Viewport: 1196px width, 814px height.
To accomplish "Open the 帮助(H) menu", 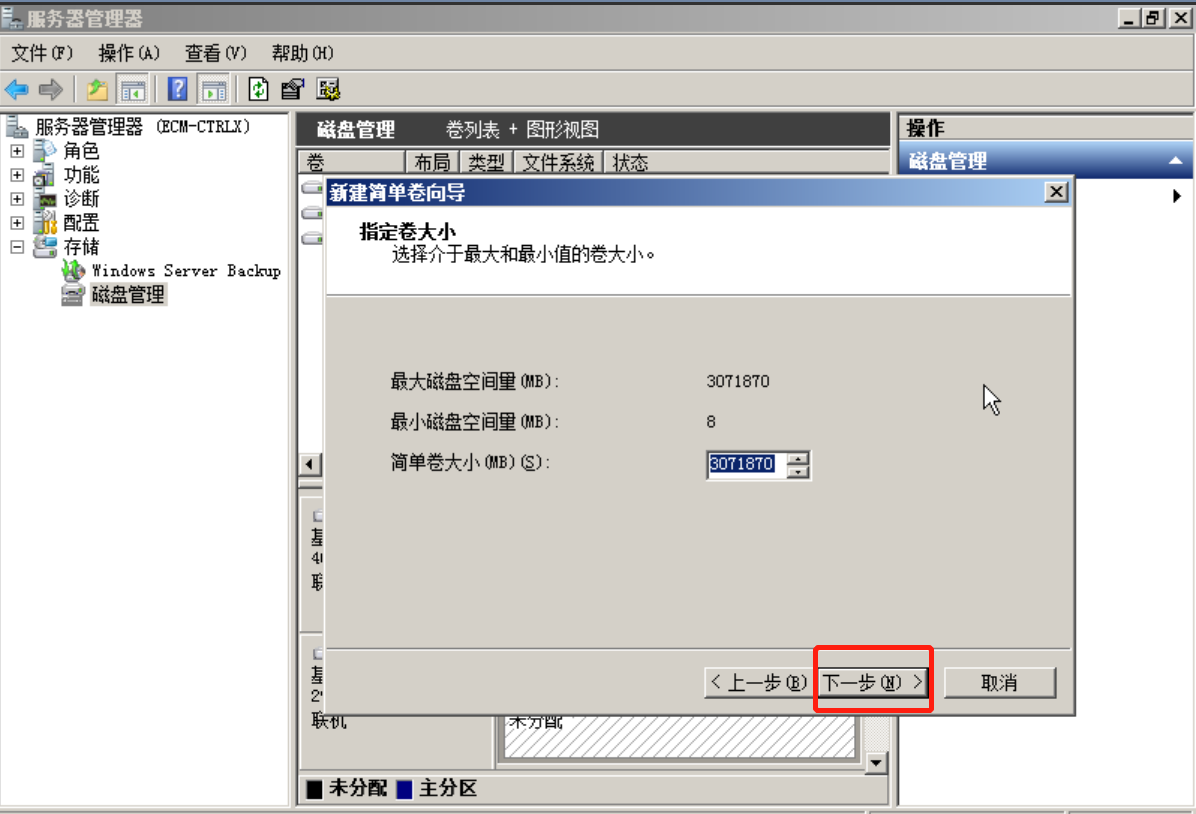I will point(303,53).
